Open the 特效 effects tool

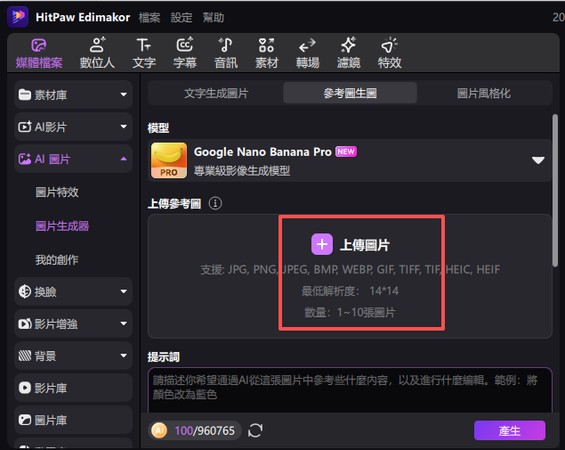pos(390,54)
